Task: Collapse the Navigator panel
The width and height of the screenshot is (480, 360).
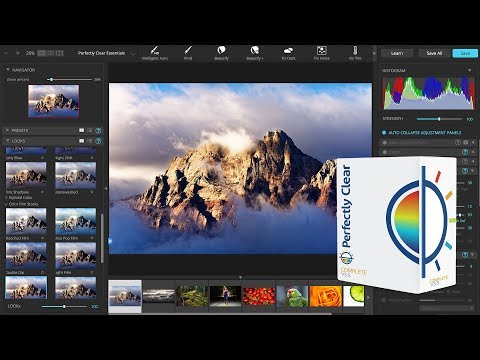Action: click(8, 70)
